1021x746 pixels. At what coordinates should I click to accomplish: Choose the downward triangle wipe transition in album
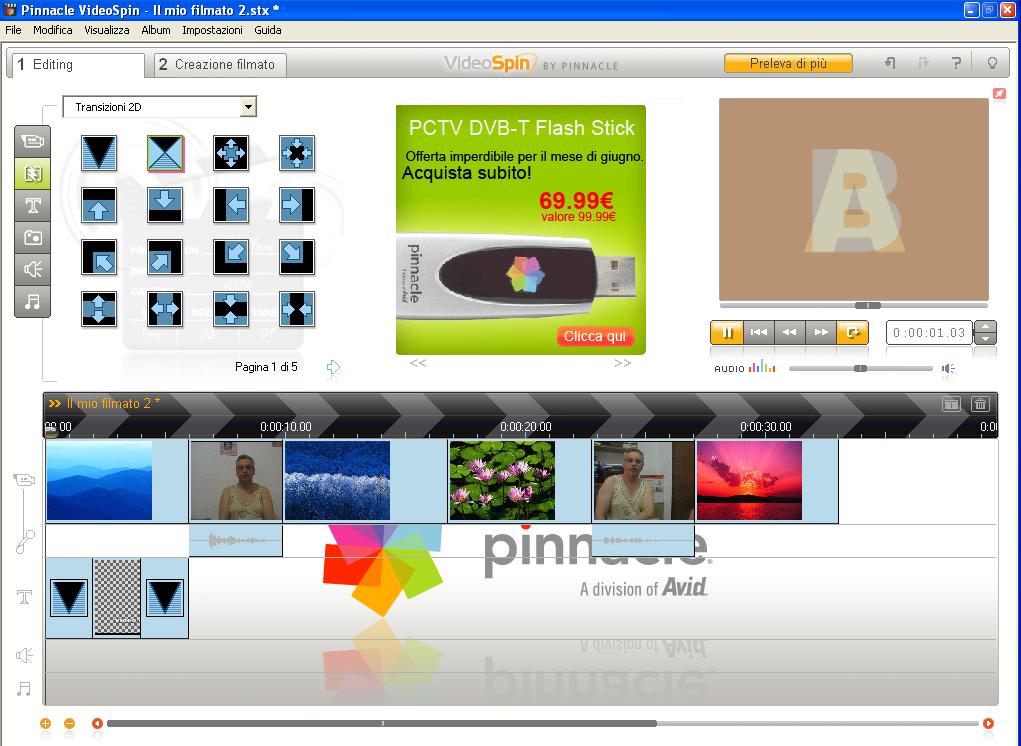[x=99, y=153]
